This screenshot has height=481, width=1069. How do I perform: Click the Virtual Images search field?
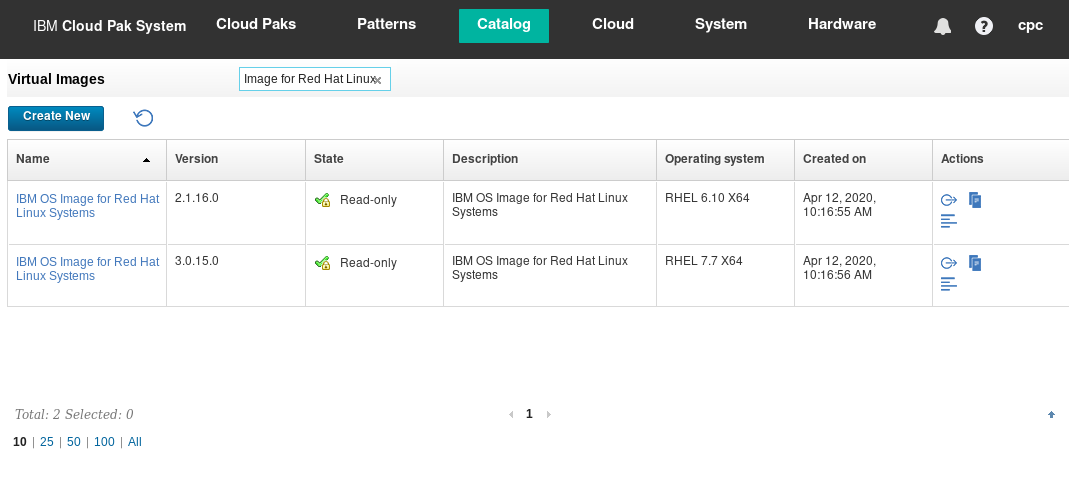pyautogui.click(x=314, y=79)
